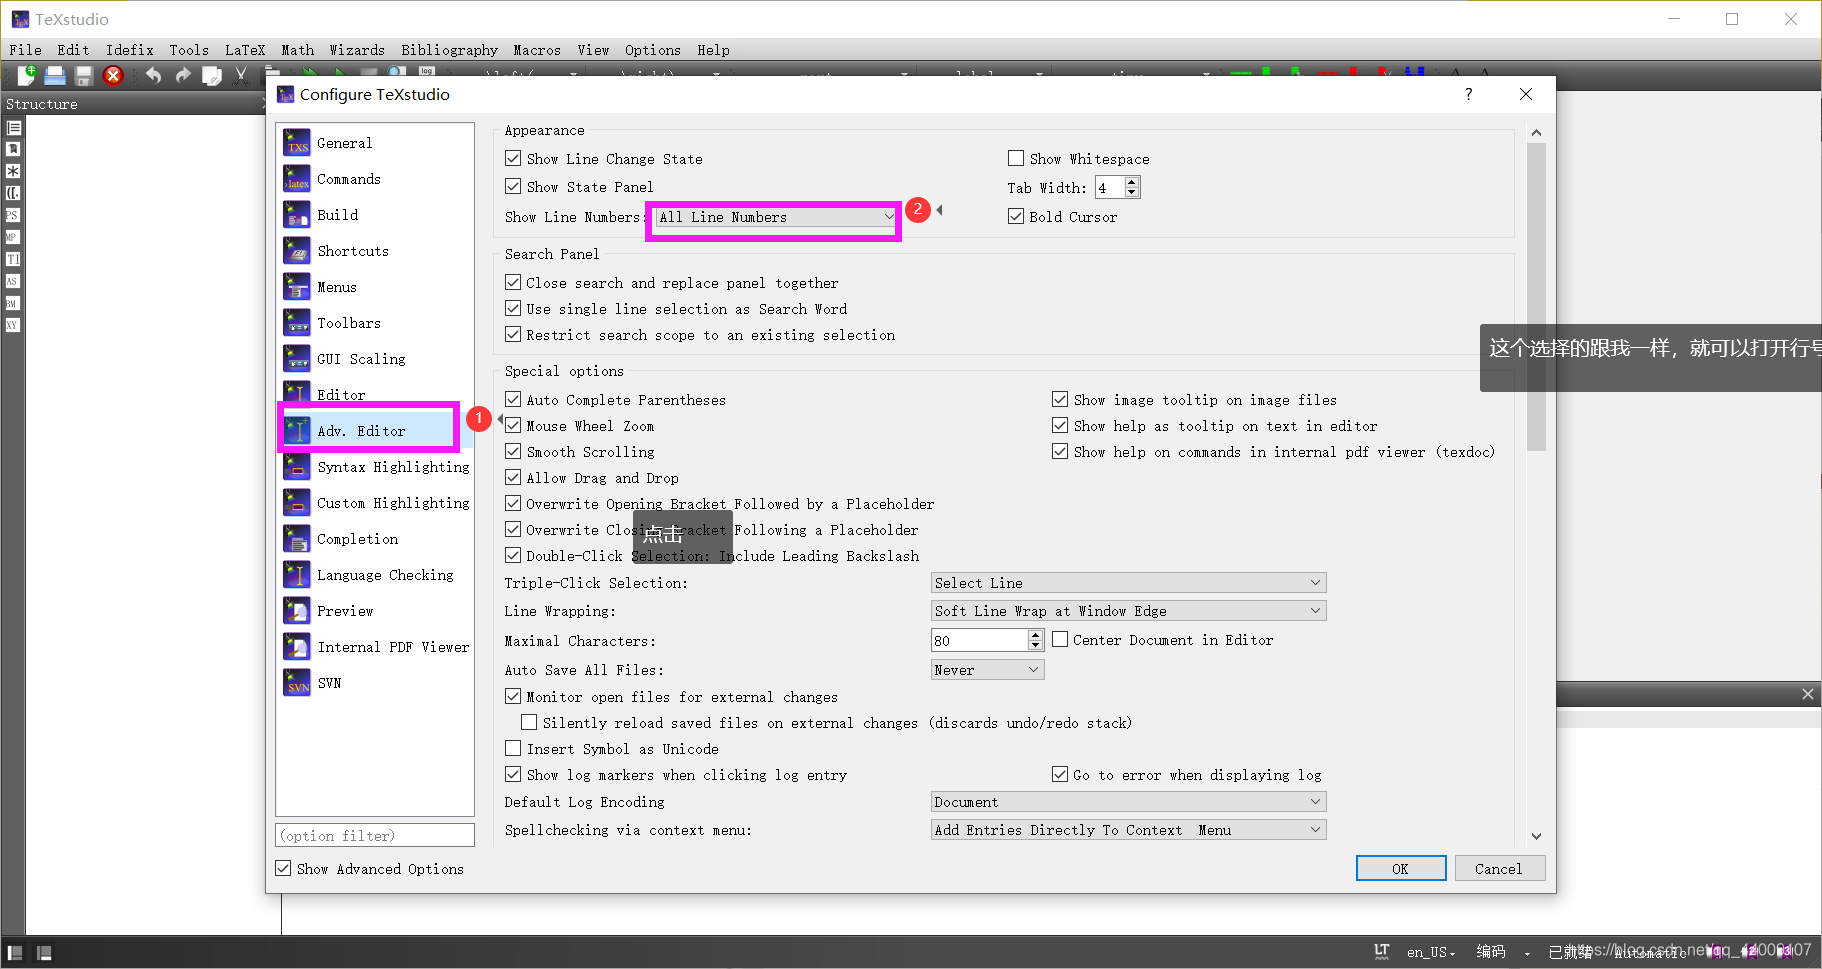This screenshot has width=1822, height=969.
Task: Open the brackets side panel icon
Action: pyautogui.click(x=13, y=193)
